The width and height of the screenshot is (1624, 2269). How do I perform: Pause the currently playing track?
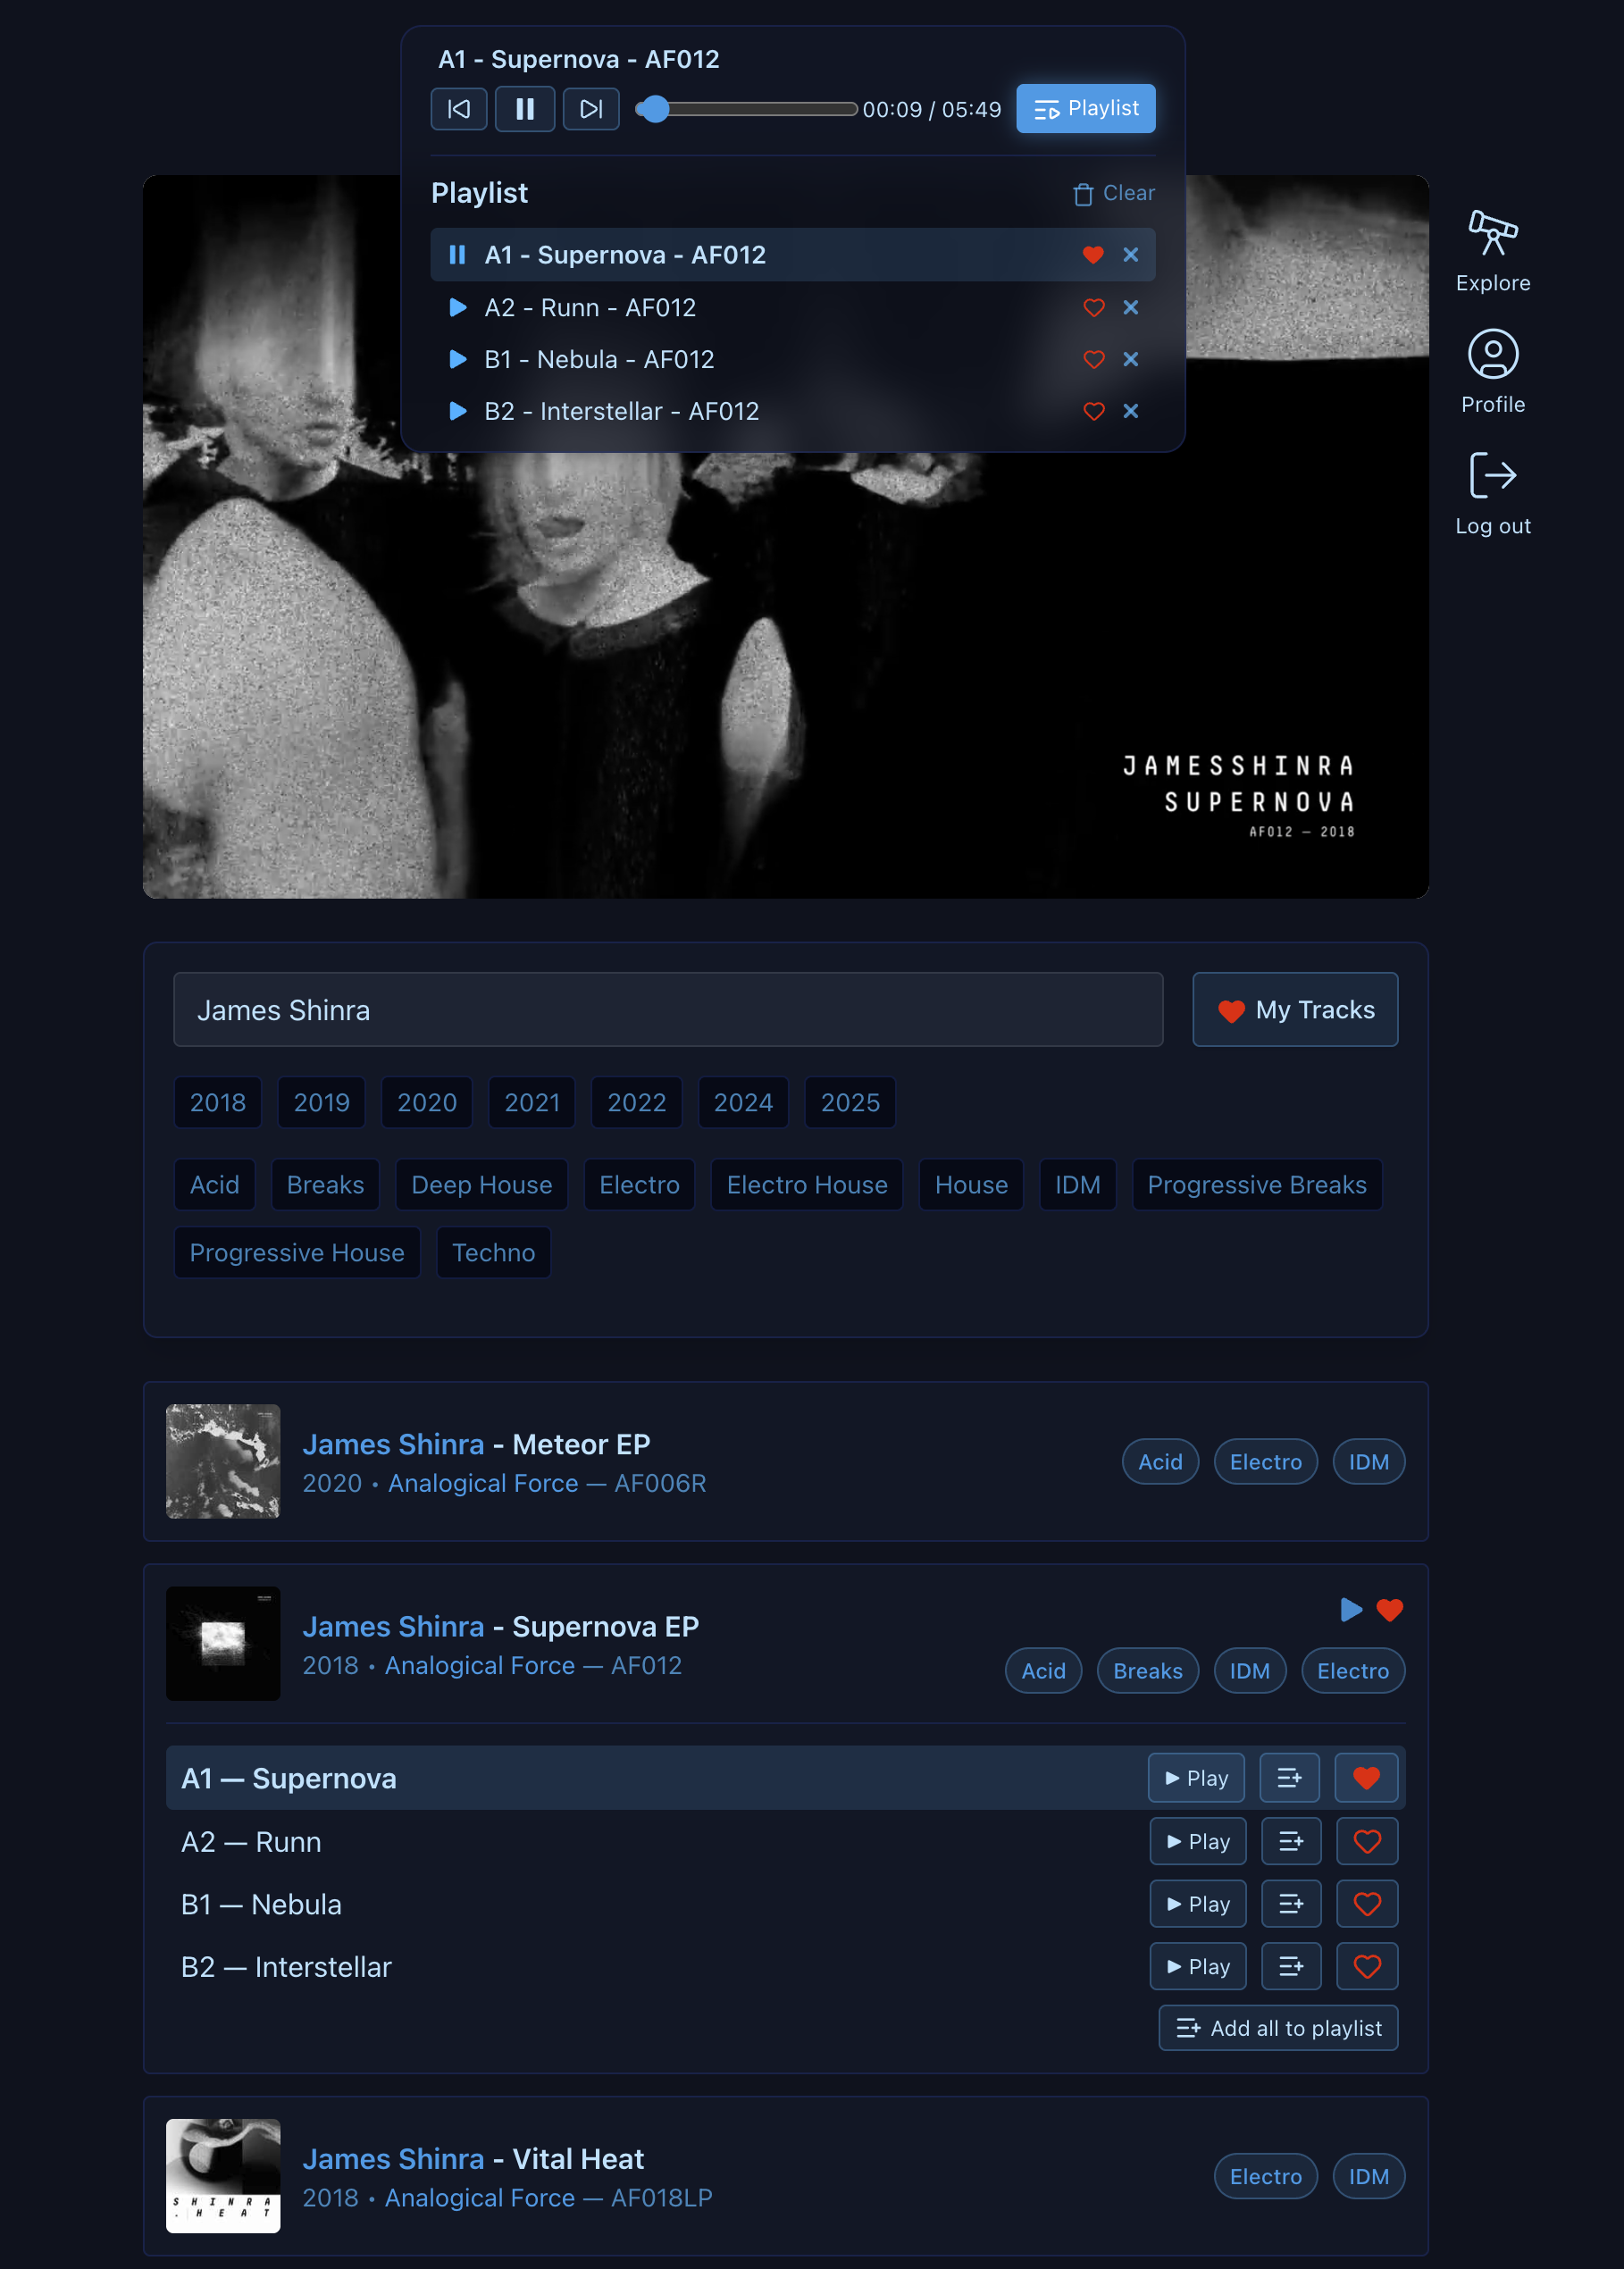pyautogui.click(x=524, y=109)
